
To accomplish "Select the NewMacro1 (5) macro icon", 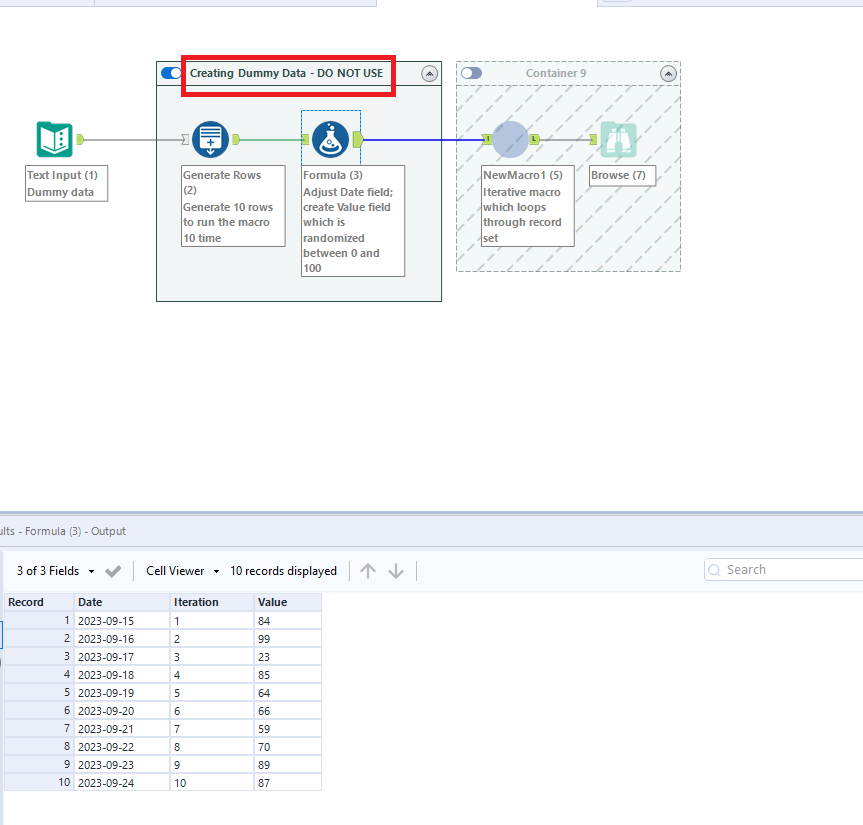I will coord(510,140).
